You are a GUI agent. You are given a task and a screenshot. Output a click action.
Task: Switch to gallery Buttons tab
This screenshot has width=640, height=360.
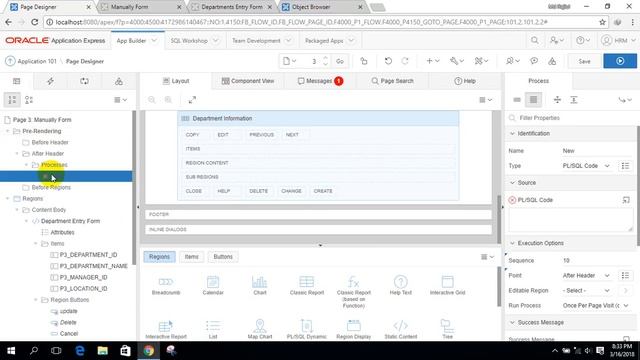[x=223, y=257]
